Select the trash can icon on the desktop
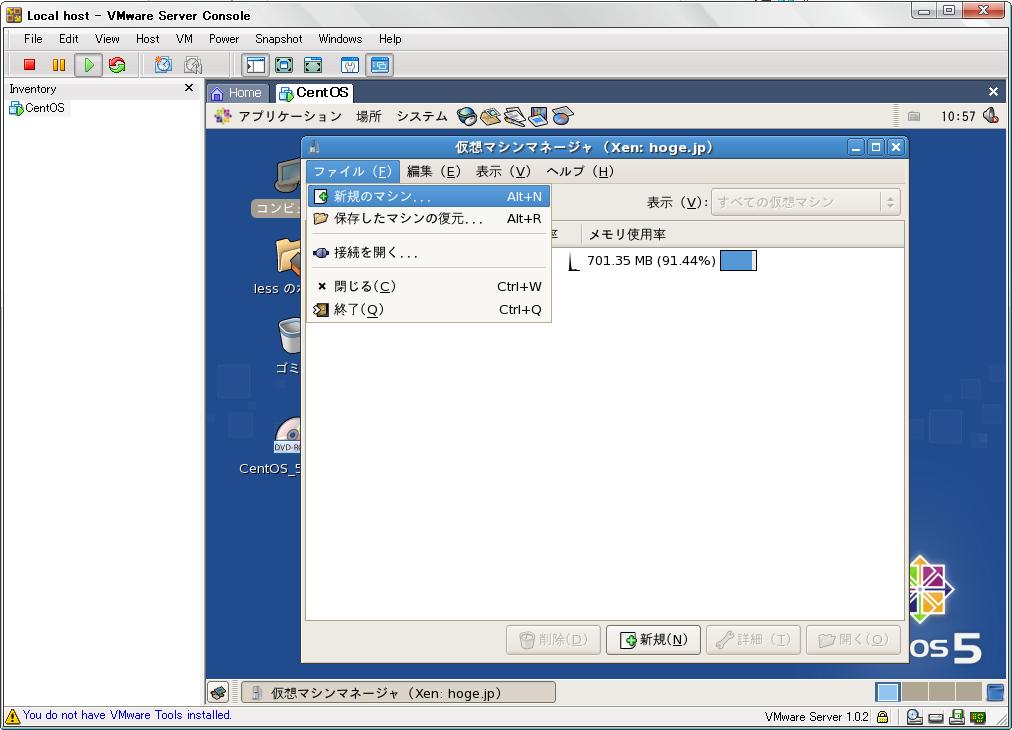Image resolution: width=1012 pixels, height=730 pixels. coord(290,336)
